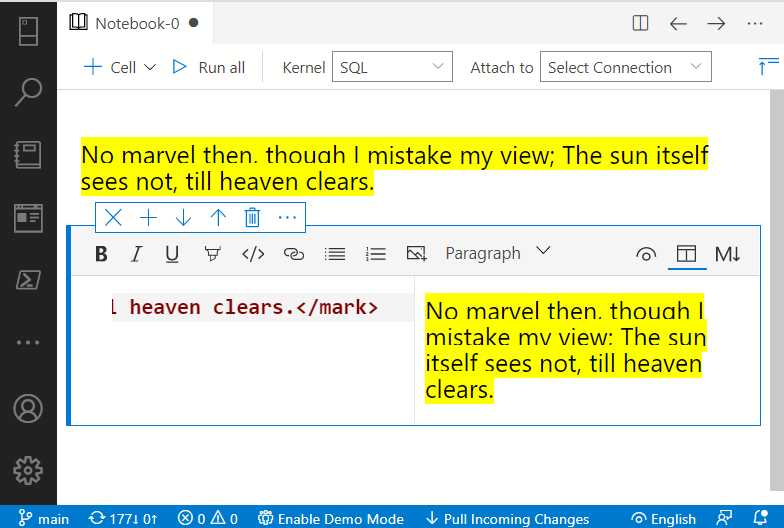The image size is (784, 528).
Task: Open the Accounts menu
Action: (x=28, y=408)
